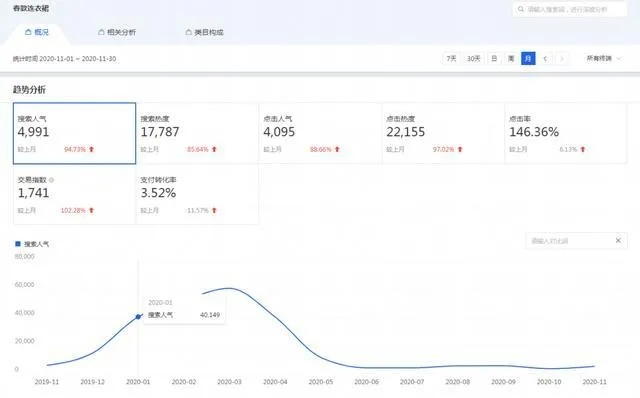Select the 点击人气 4,095 metric card
The image size is (640, 398).
(320, 133)
